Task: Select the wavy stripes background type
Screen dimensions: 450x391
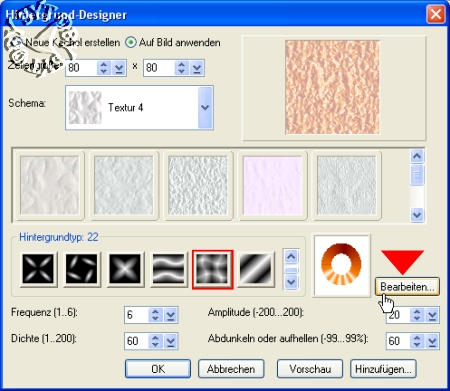Action: pyautogui.click(x=169, y=269)
